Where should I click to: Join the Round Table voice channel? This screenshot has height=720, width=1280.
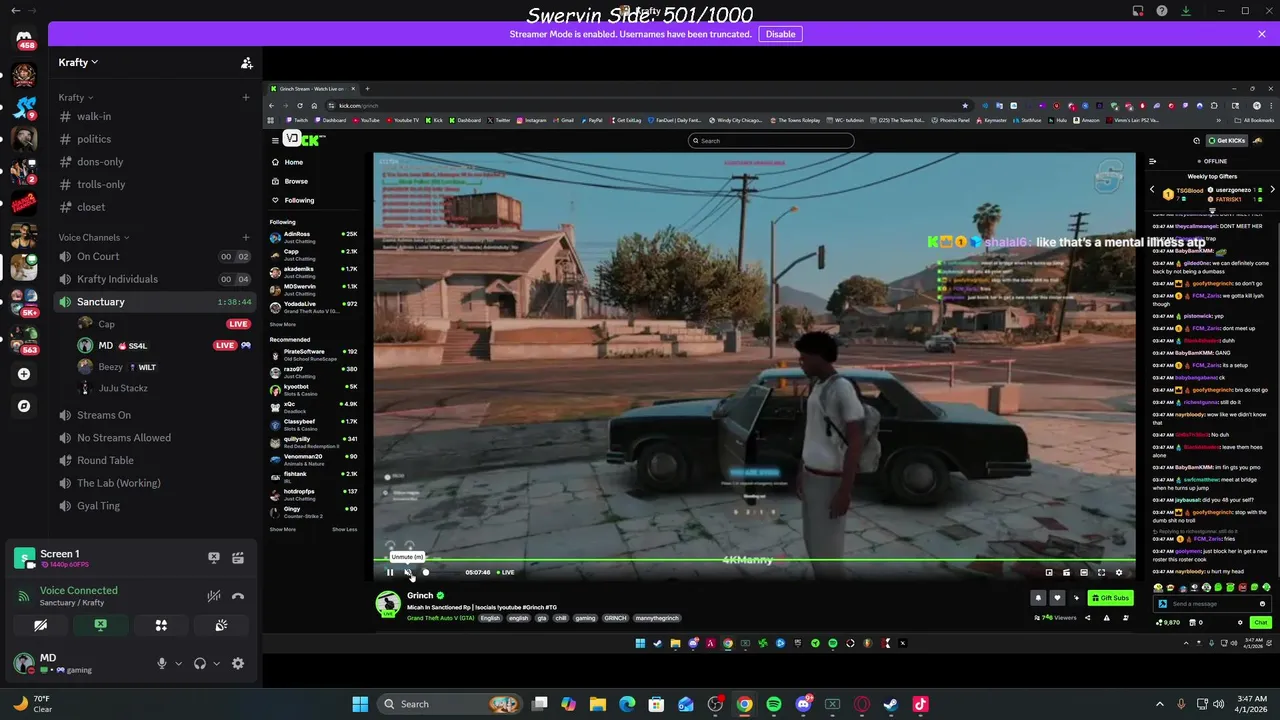point(156,460)
